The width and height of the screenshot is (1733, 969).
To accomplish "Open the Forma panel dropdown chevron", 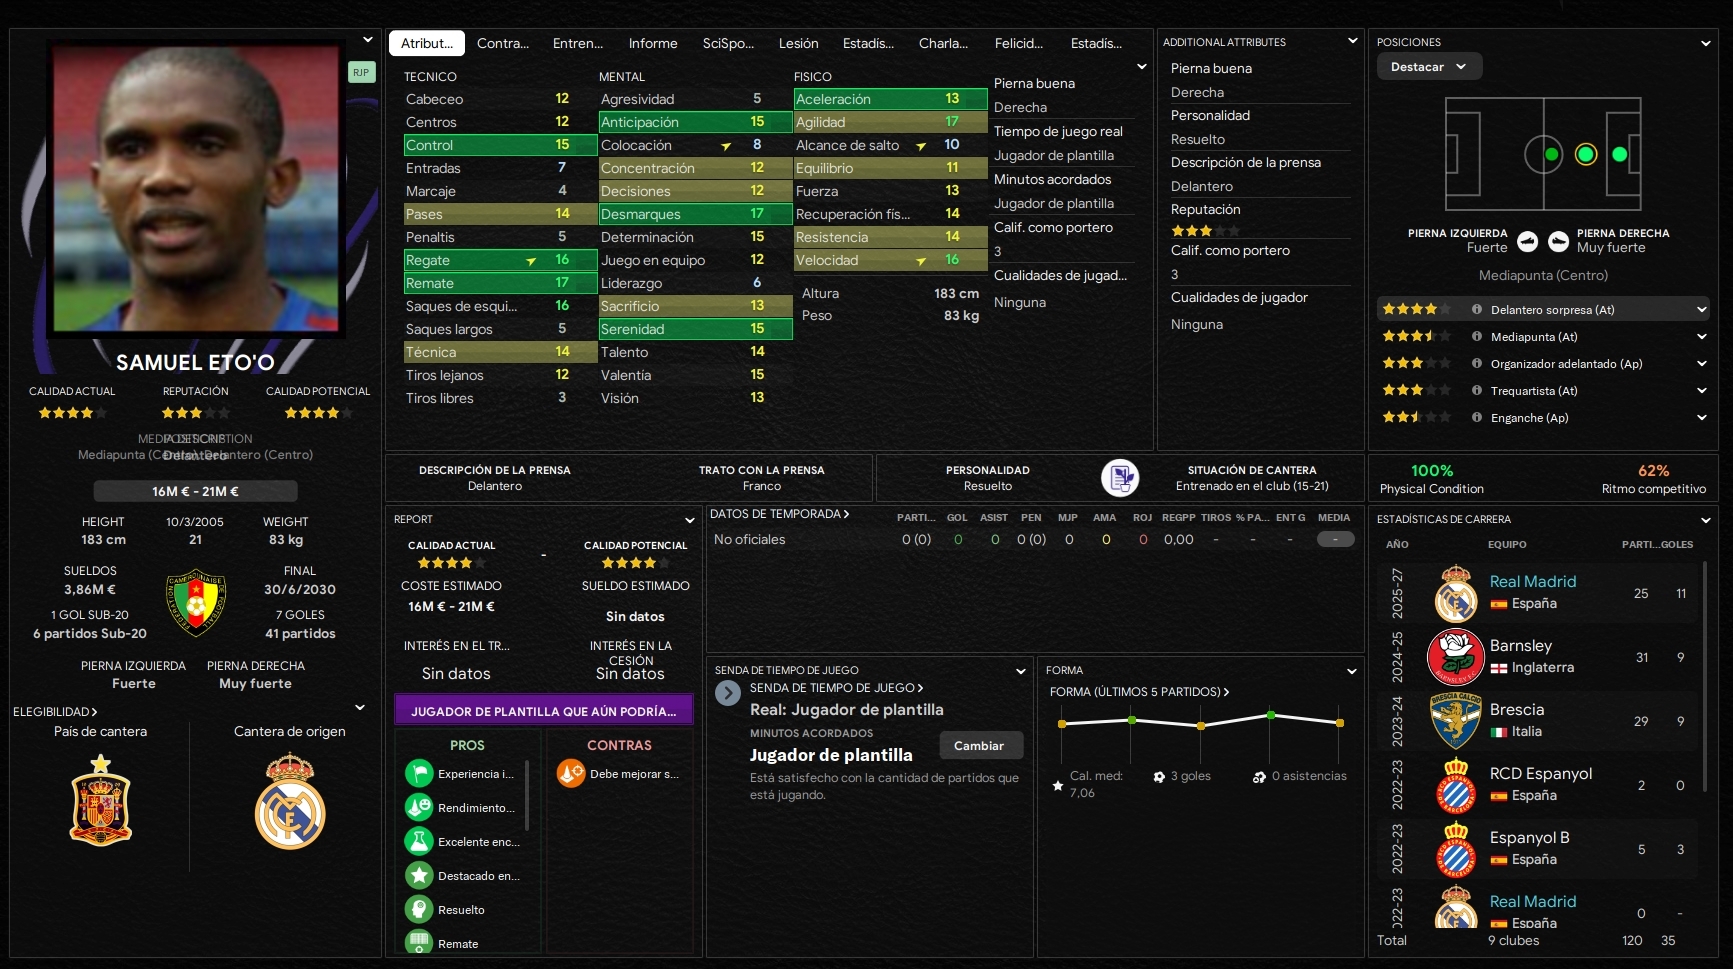I will pyautogui.click(x=1352, y=671).
